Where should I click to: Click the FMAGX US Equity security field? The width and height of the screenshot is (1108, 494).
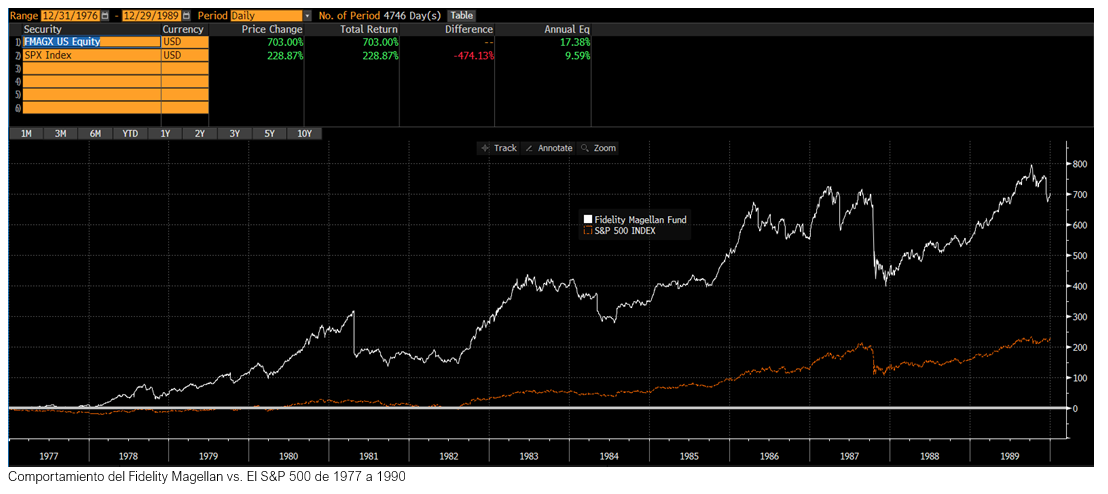[x=91, y=42]
